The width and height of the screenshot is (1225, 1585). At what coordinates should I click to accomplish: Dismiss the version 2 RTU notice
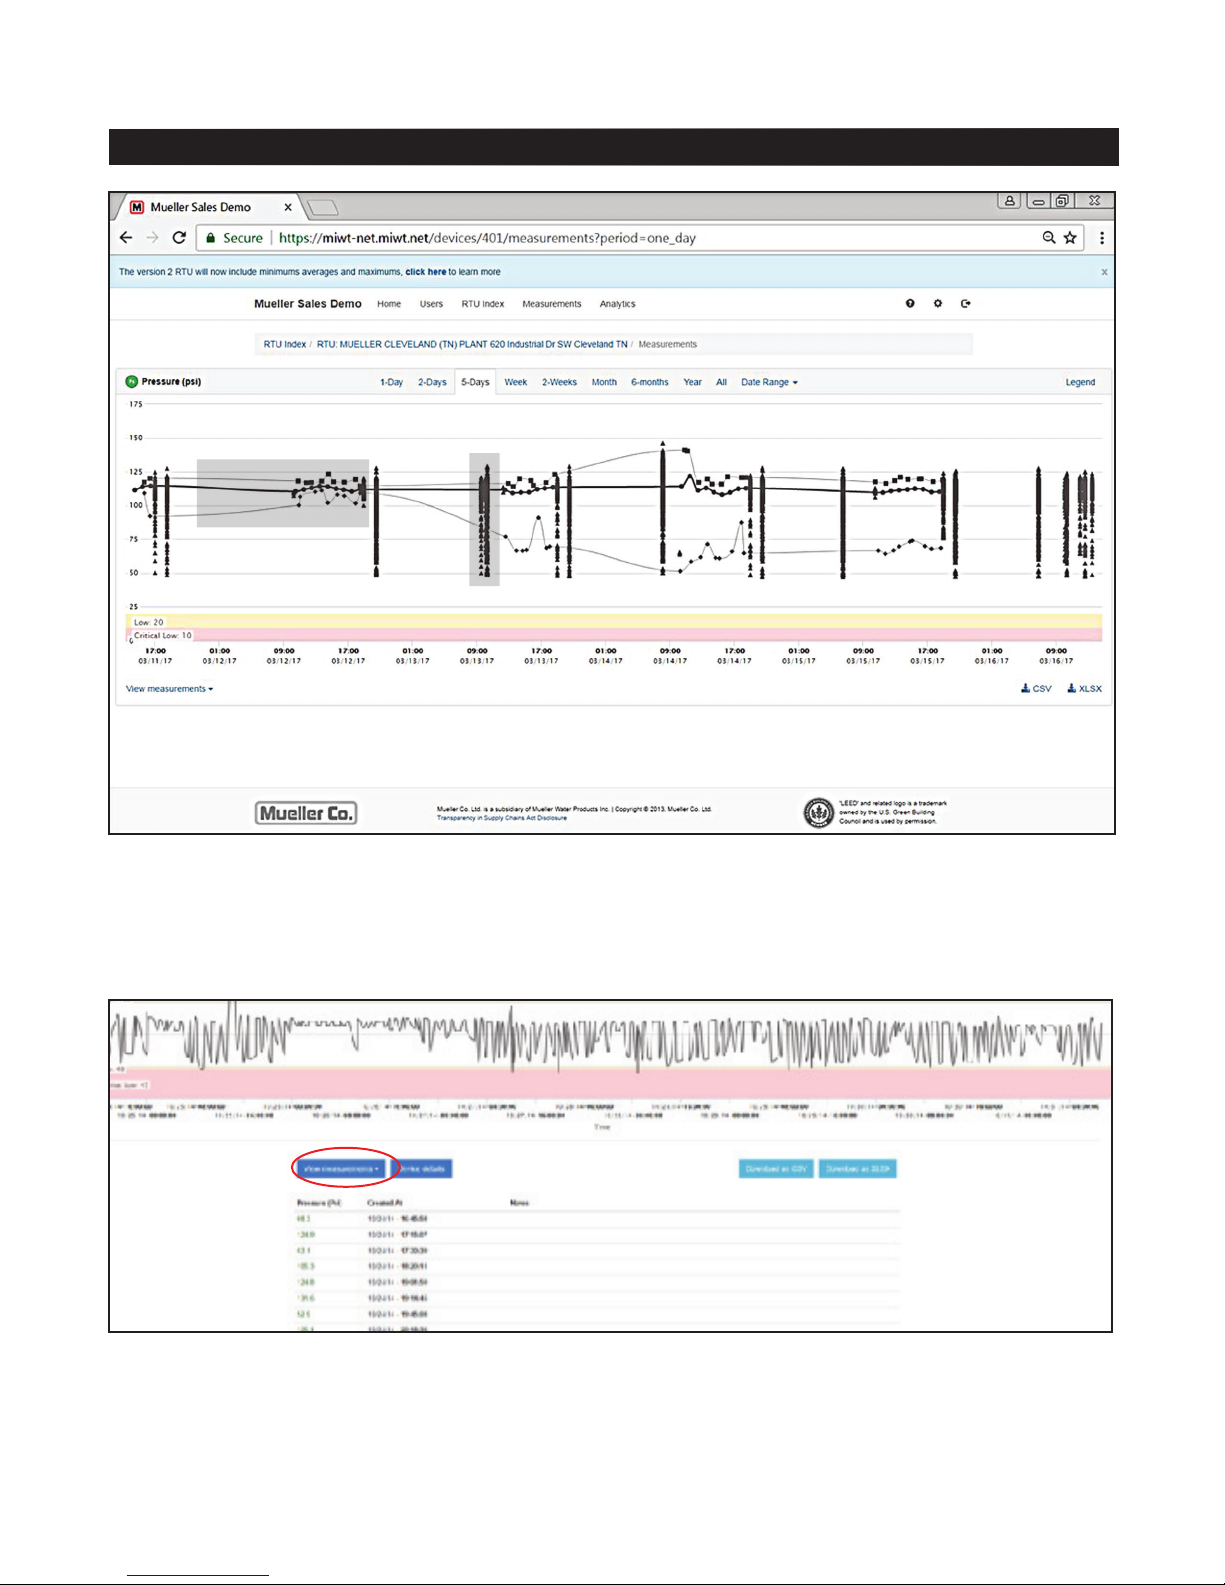point(1104,272)
